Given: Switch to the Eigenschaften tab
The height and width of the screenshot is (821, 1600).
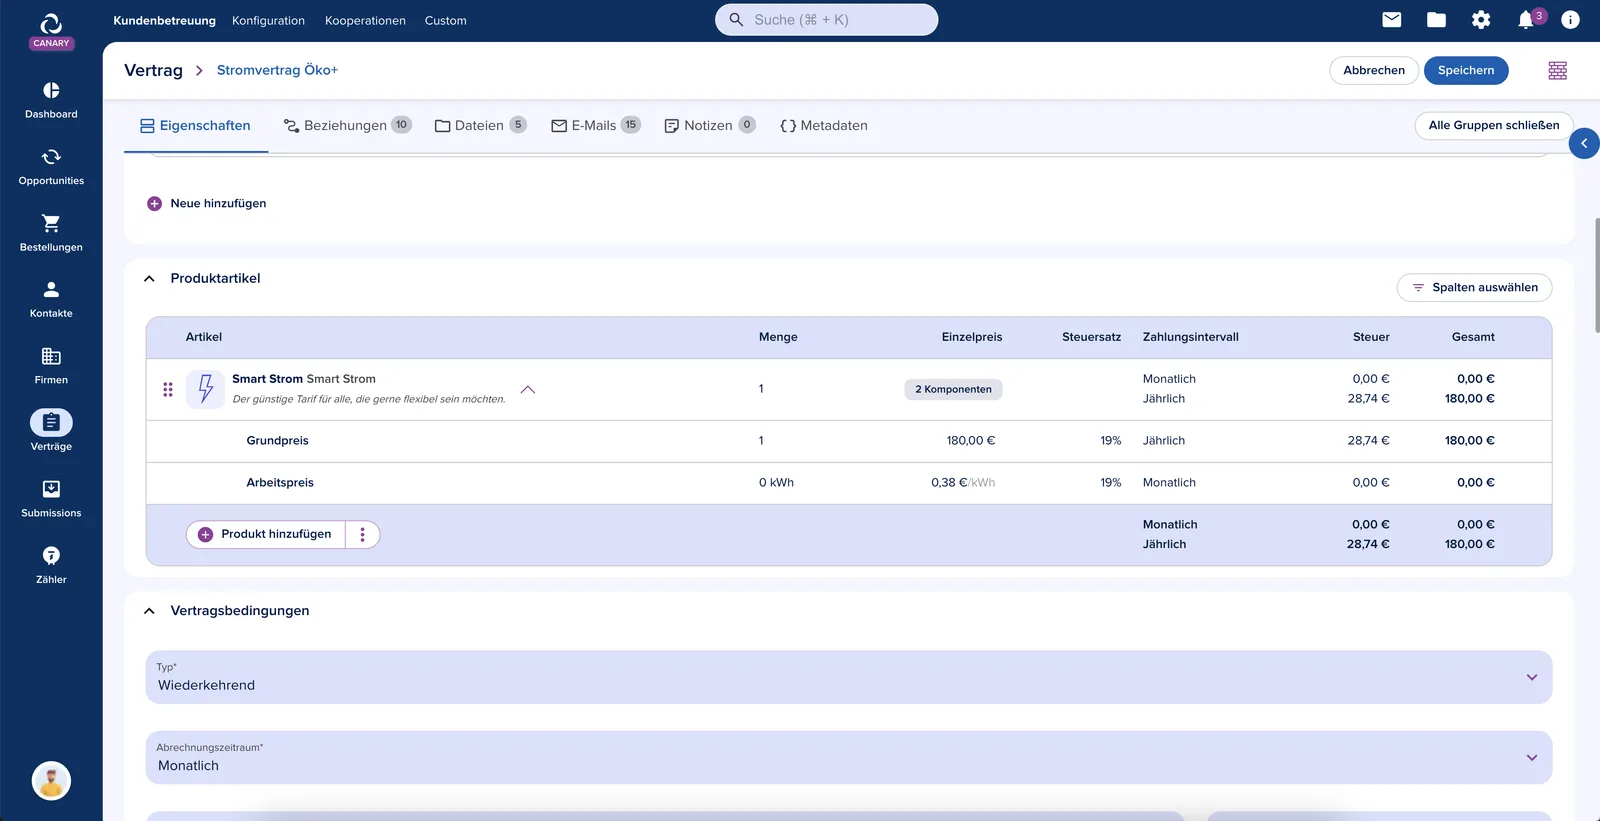Looking at the screenshot, I should [196, 125].
